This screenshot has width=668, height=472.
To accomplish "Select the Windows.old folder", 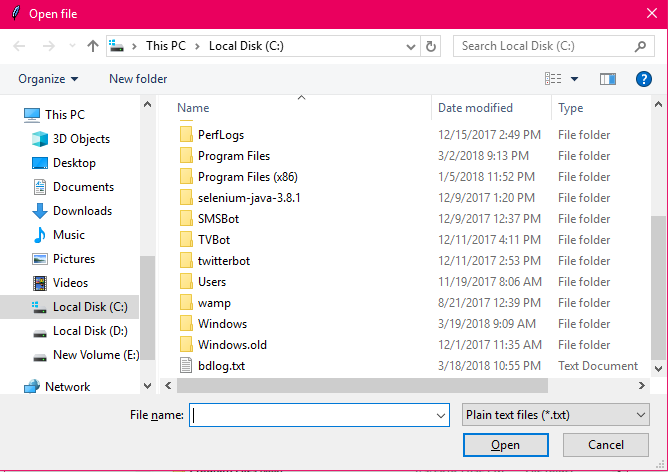I will click(x=232, y=345).
